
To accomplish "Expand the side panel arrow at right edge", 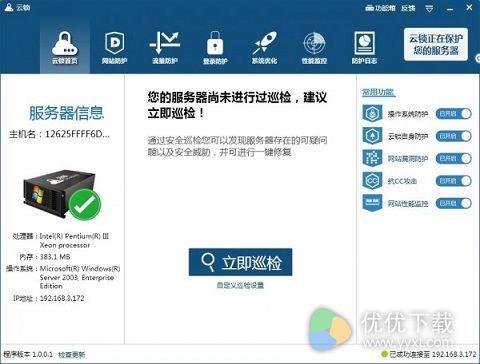I will [x=478, y=58].
